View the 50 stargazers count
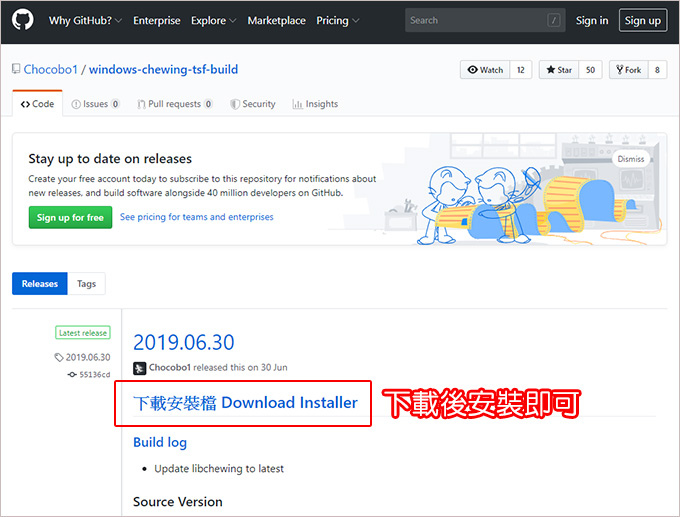Screen dimensions: 680x517 point(590,70)
